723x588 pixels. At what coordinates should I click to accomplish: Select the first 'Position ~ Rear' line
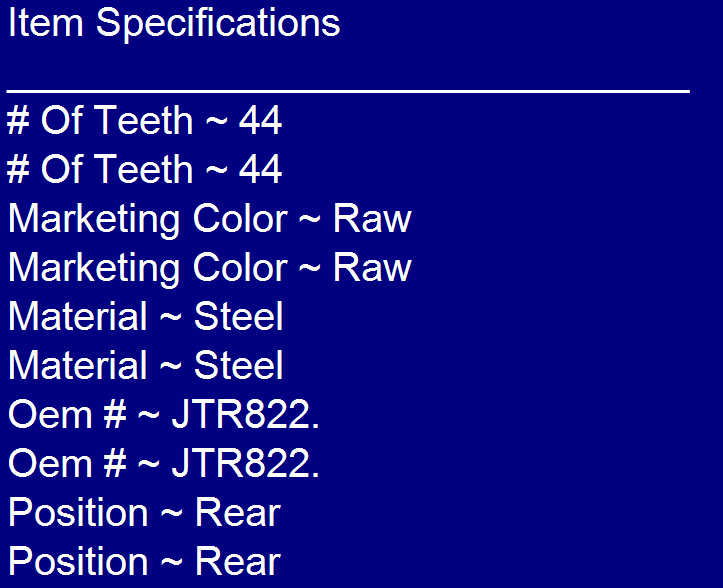pos(144,513)
